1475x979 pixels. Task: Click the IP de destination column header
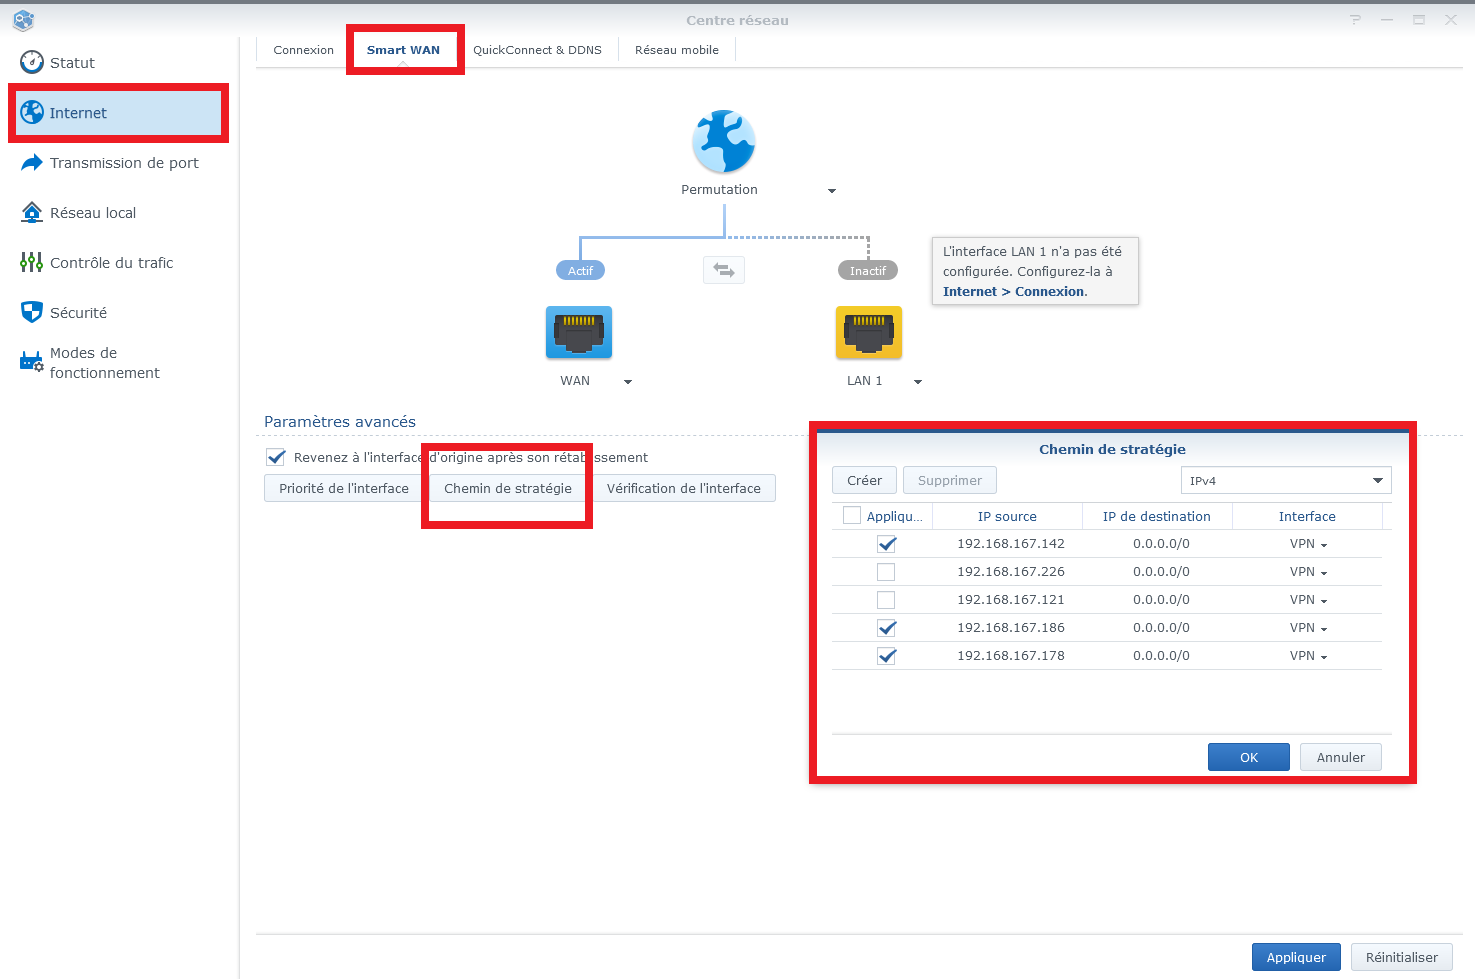point(1157,517)
